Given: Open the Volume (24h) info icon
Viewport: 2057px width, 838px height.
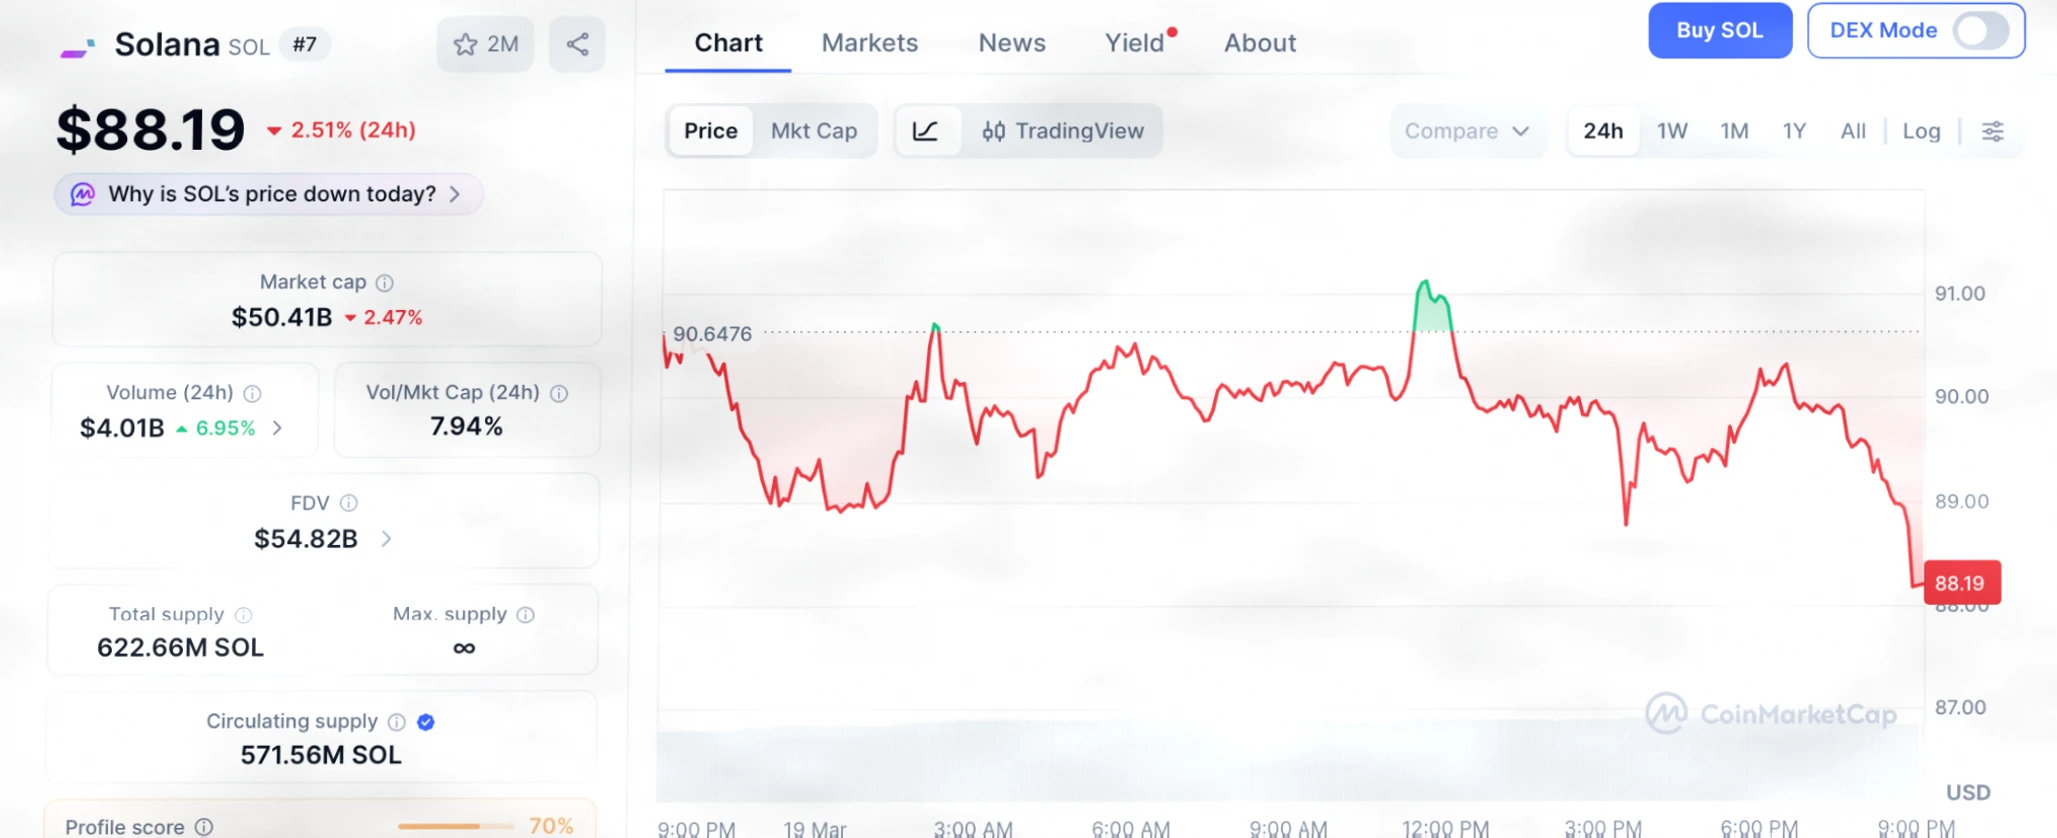Looking at the screenshot, I should (252, 393).
